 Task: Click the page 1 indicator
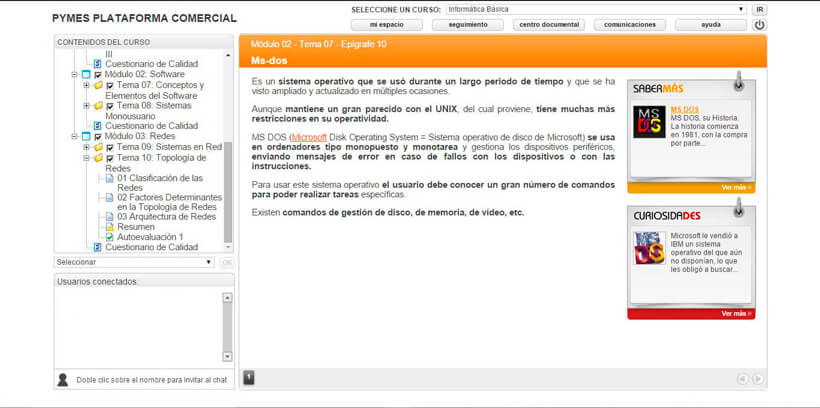tap(249, 378)
